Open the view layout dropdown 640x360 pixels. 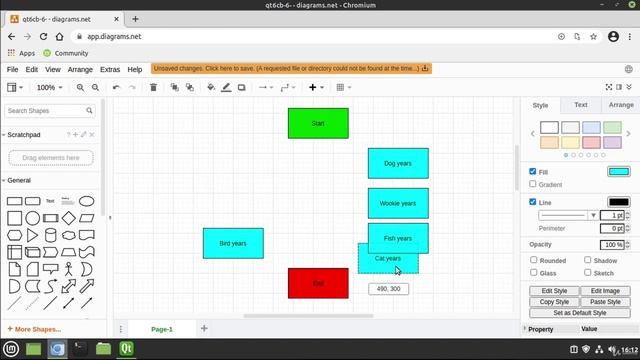(x=15, y=87)
